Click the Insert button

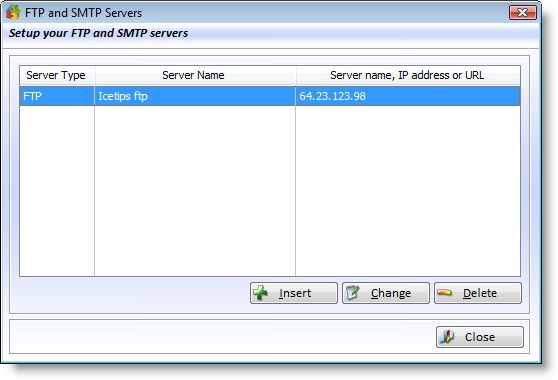(x=294, y=293)
